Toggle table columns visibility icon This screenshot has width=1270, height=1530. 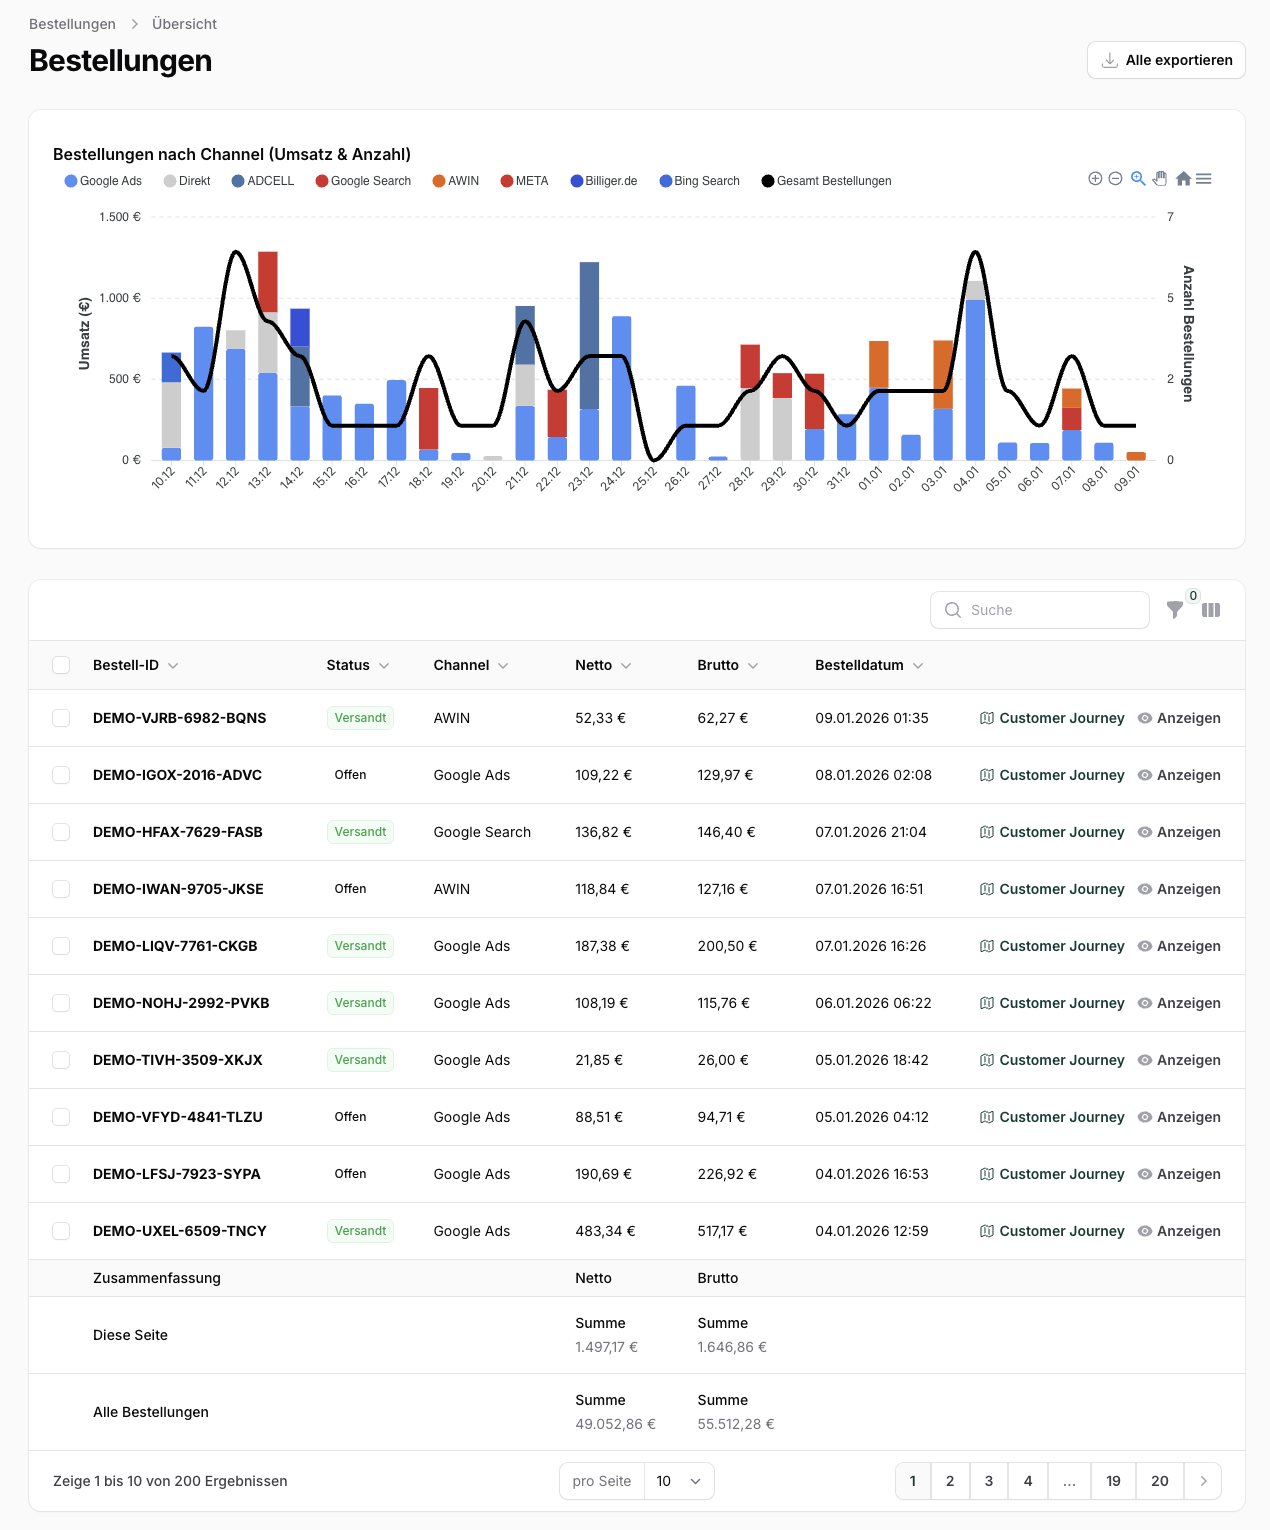[x=1211, y=610]
